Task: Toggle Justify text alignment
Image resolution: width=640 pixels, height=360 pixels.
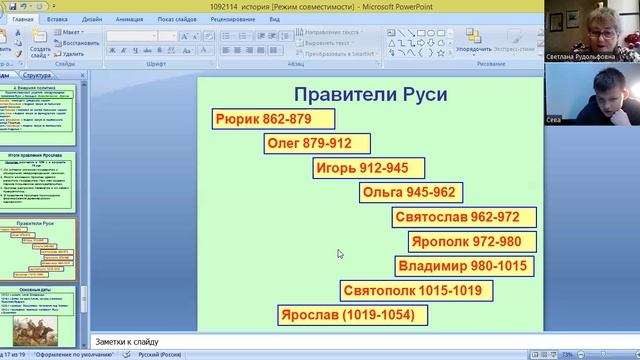Action: (261, 51)
